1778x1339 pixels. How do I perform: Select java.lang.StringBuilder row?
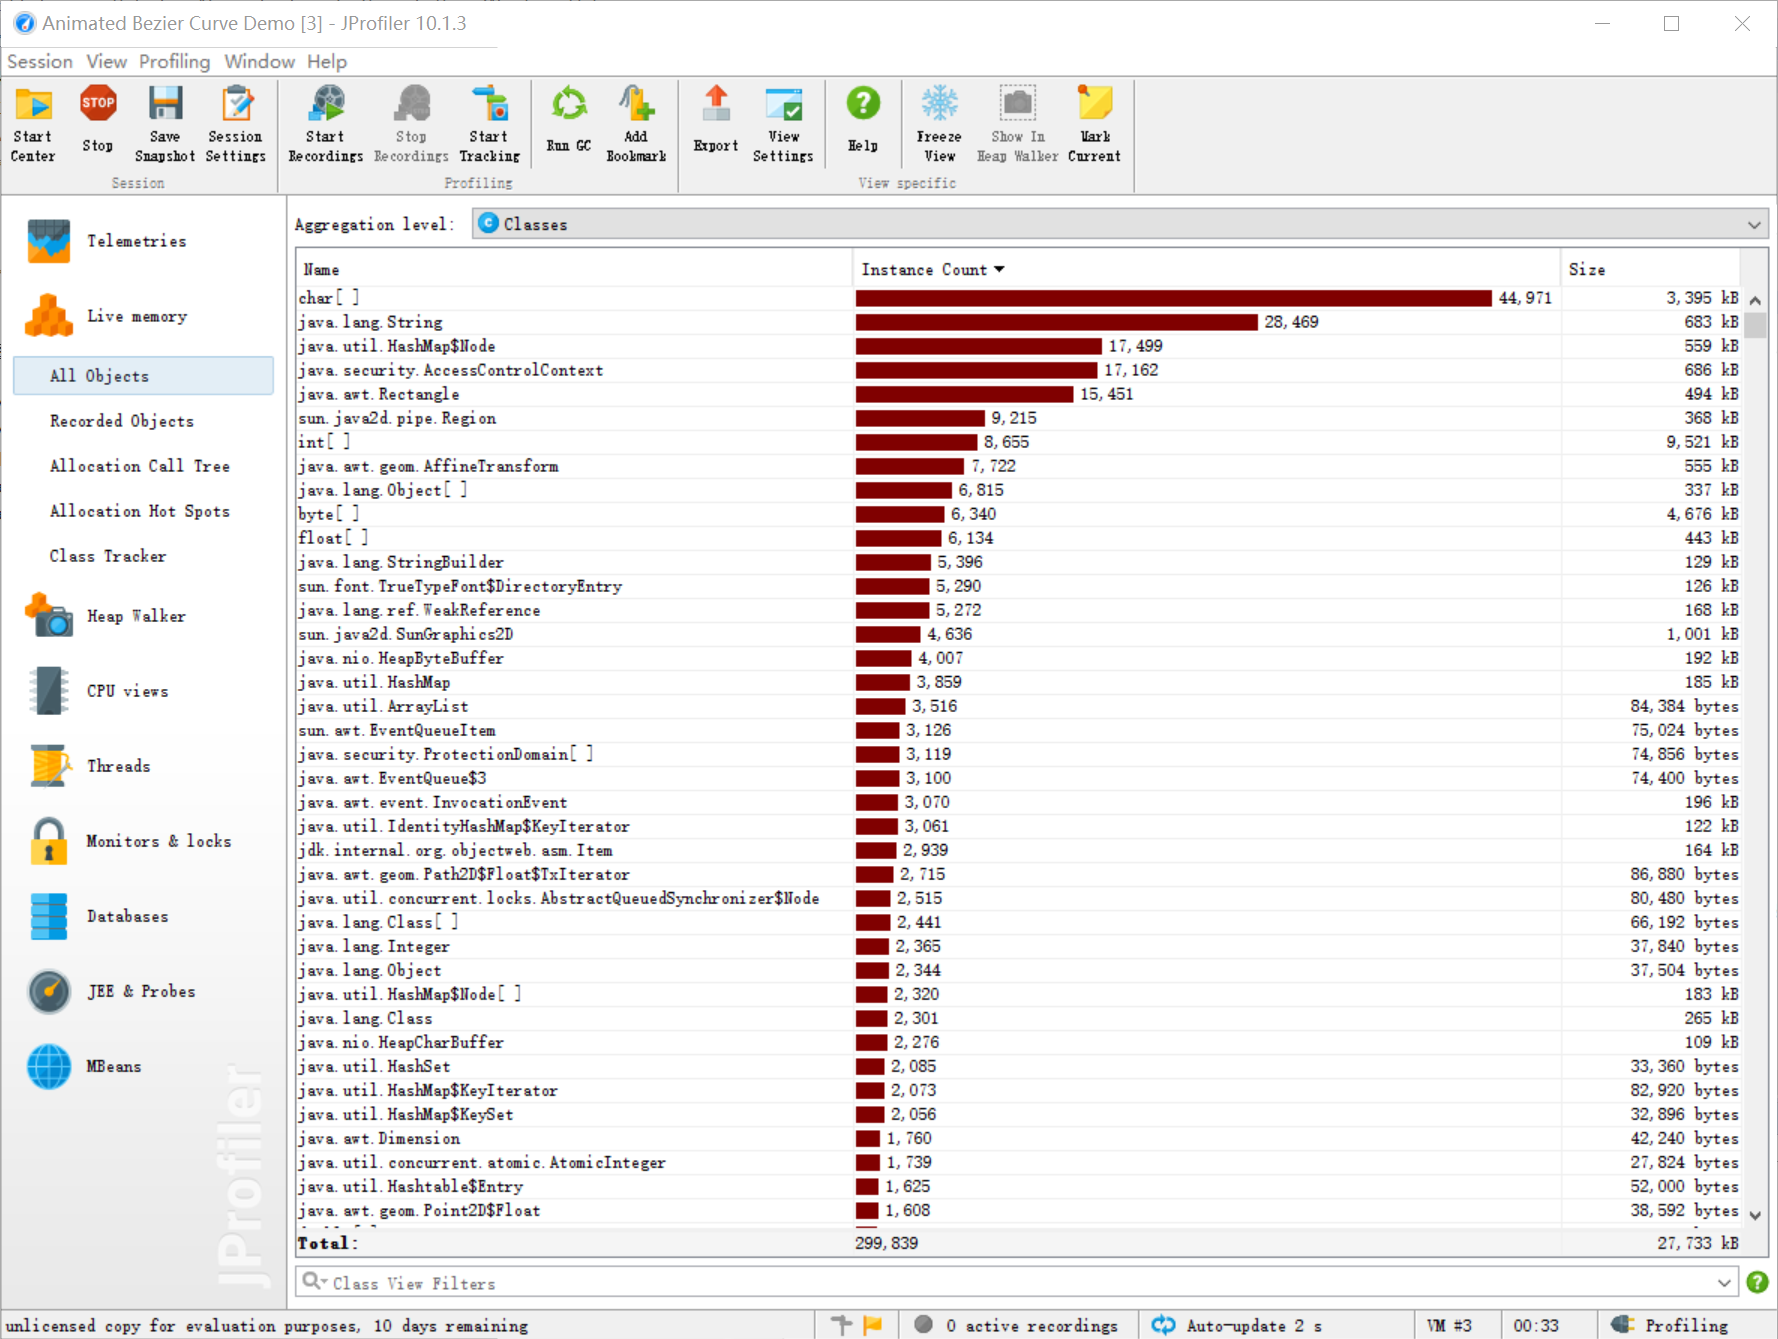pos(1018,562)
